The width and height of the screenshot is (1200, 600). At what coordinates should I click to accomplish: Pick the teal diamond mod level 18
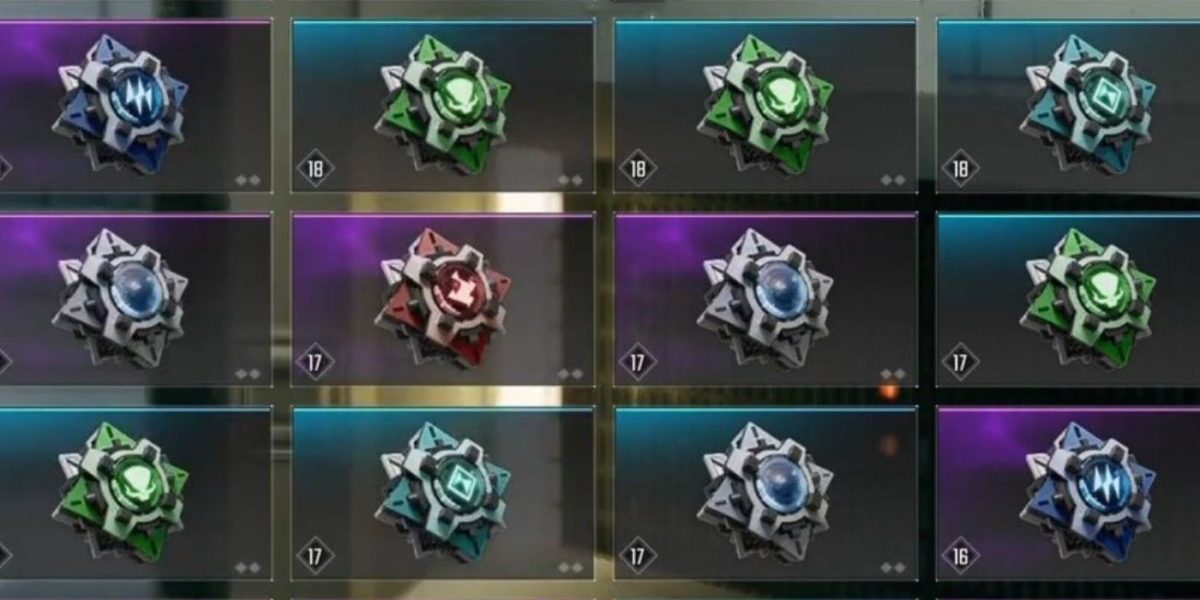point(1068,105)
